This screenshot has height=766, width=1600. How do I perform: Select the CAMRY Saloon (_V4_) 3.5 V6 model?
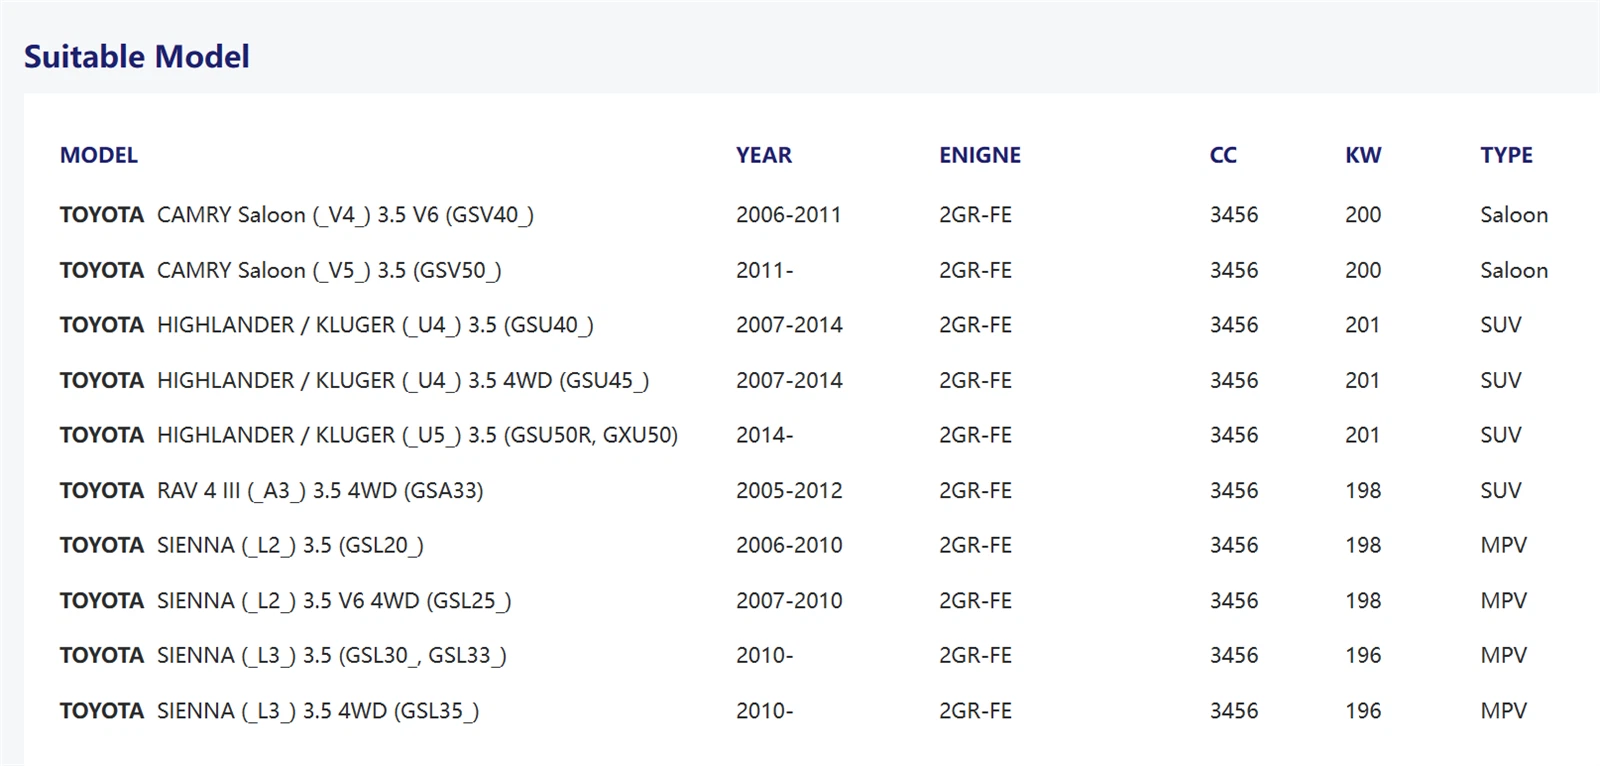click(345, 215)
